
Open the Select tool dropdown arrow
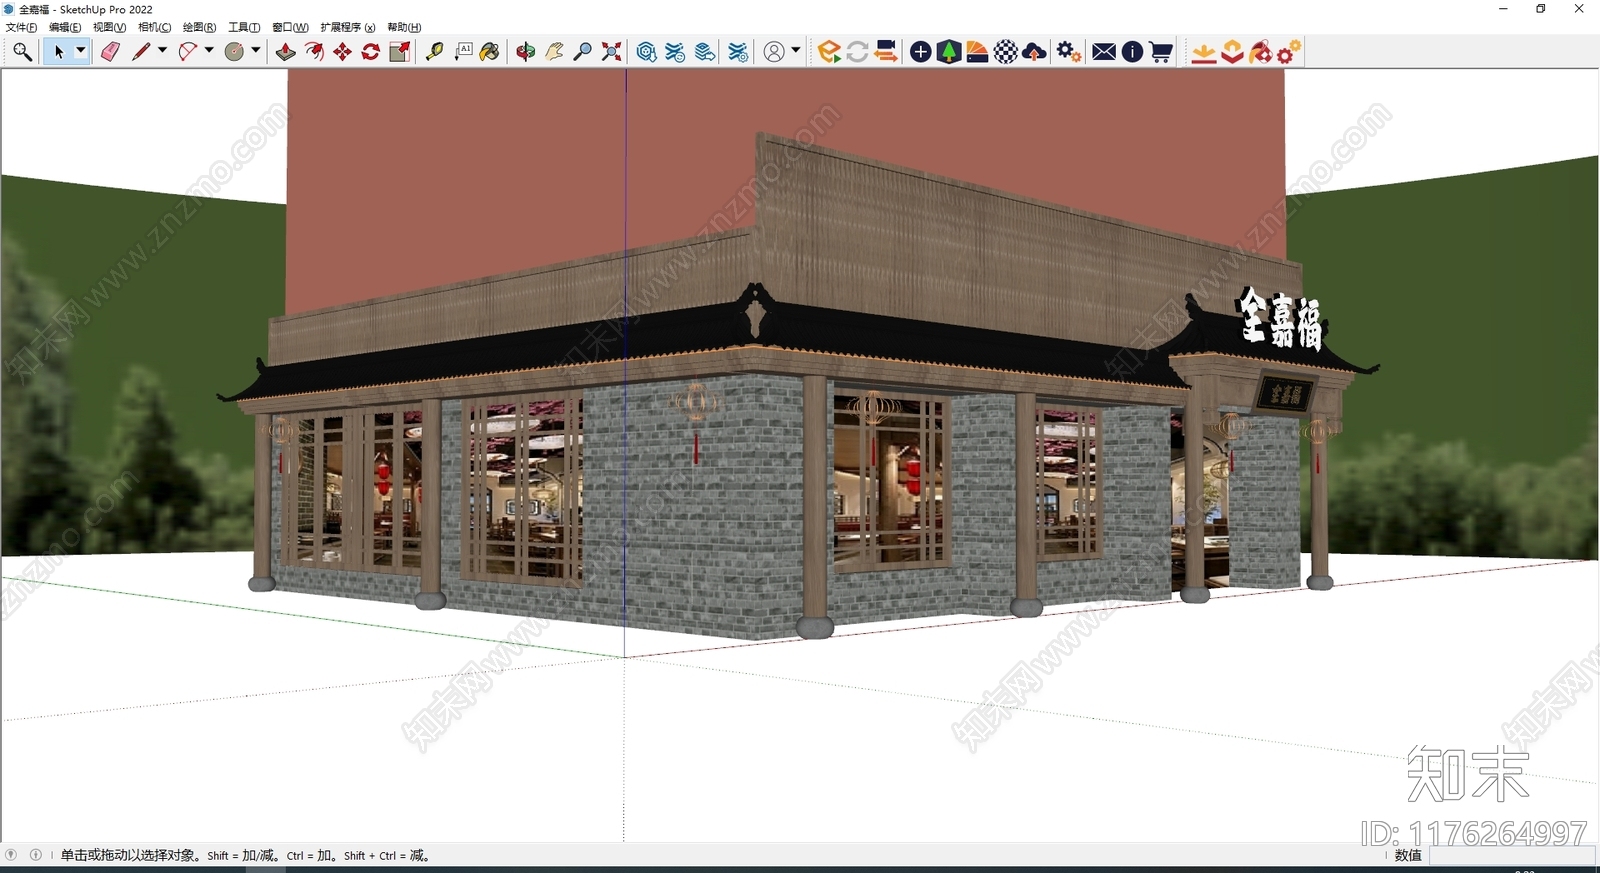click(x=81, y=51)
